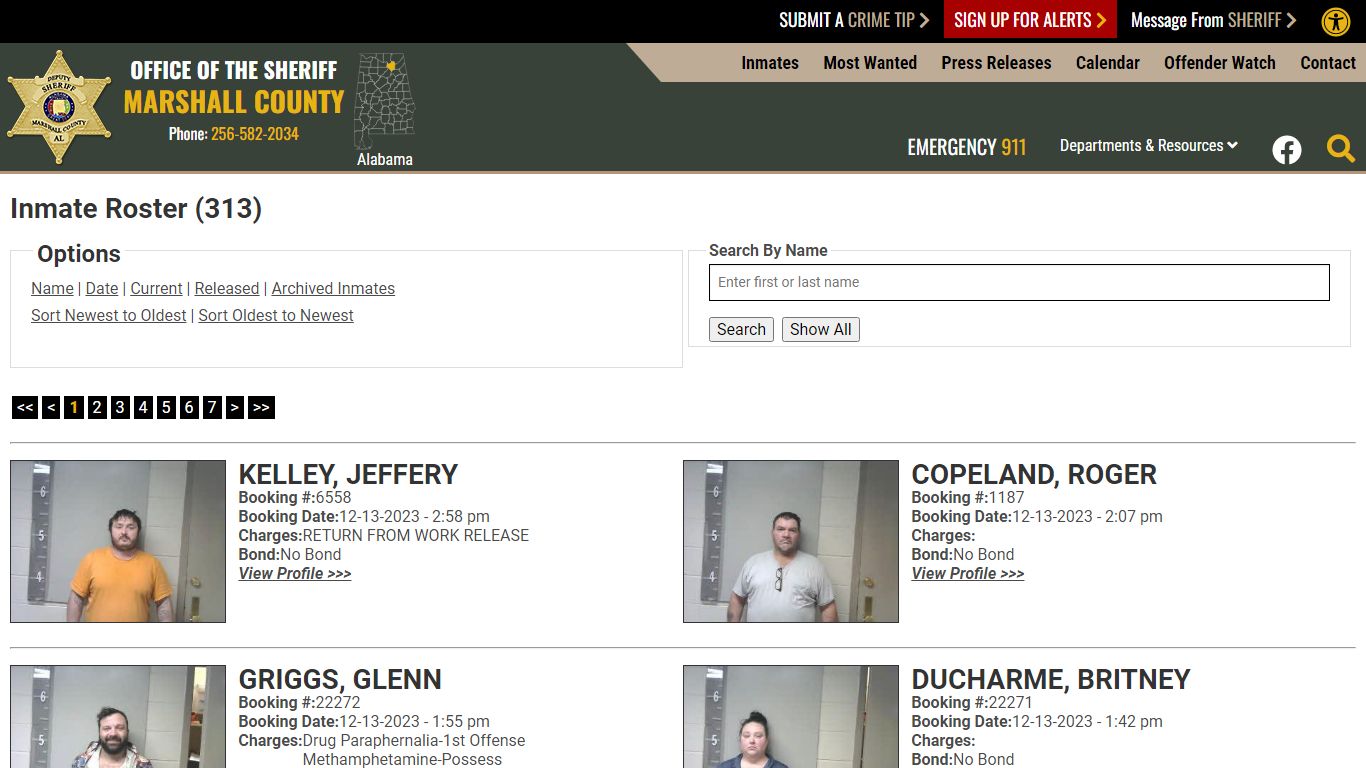Viewport: 1366px width, 768px height.
Task: Go to pagination page 4
Action: click(143, 407)
